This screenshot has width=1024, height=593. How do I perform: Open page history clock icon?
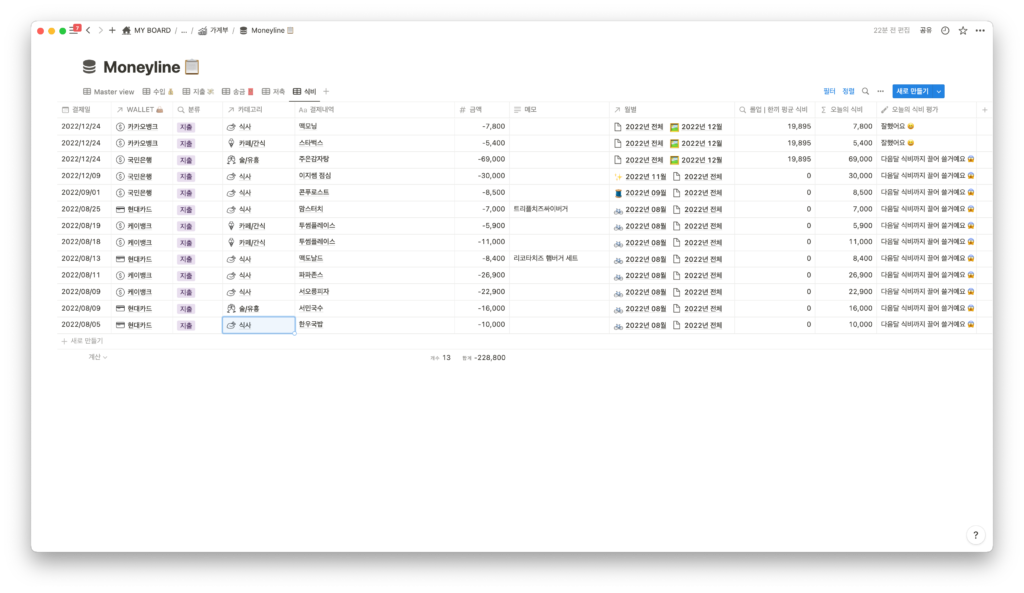click(x=945, y=31)
